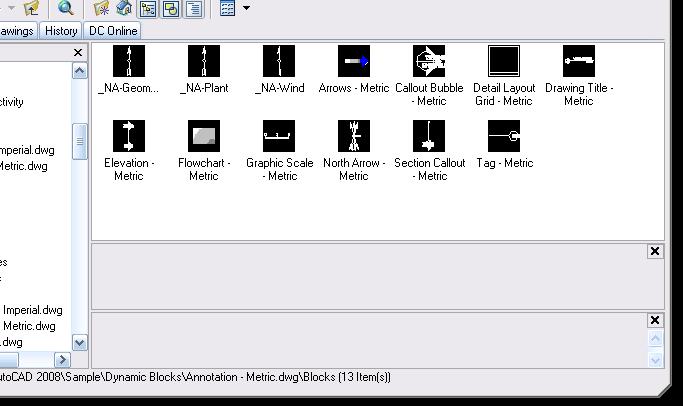Select the Arrows - Metric block

pos(354,62)
